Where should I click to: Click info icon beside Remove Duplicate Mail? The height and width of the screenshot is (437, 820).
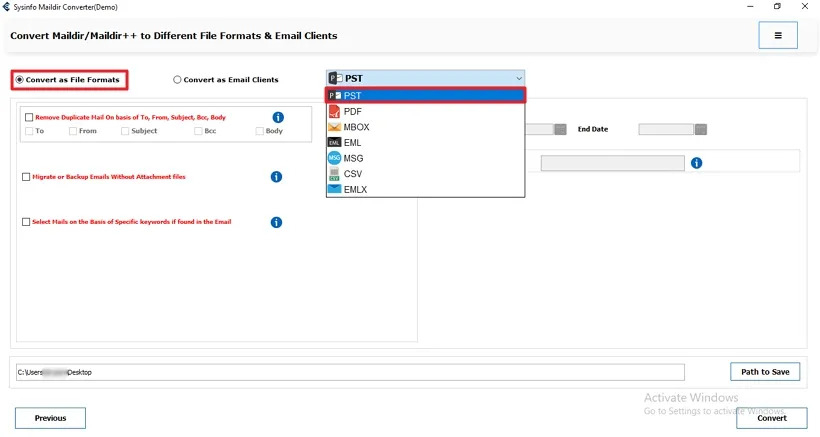pyautogui.click(x=278, y=117)
